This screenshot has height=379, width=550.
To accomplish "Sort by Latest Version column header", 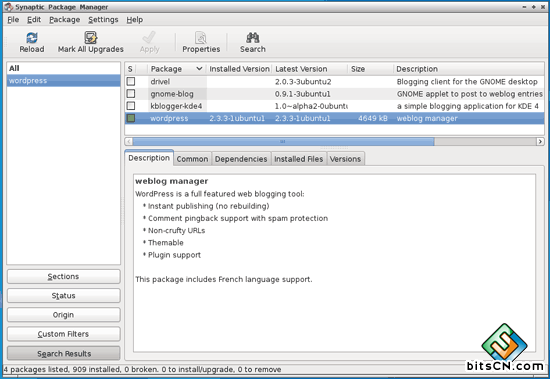I will [310, 69].
